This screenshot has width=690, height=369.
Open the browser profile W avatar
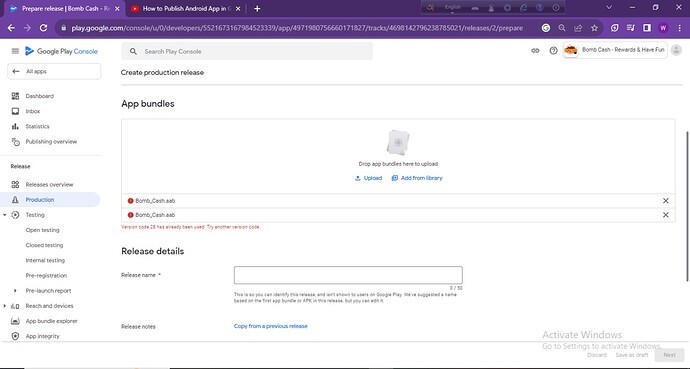[663, 28]
